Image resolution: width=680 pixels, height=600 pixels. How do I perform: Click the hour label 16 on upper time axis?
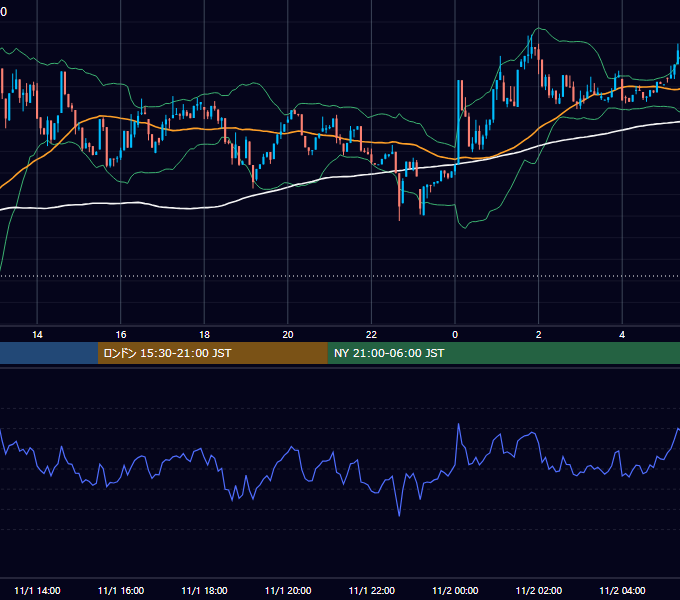(x=121, y=335)
